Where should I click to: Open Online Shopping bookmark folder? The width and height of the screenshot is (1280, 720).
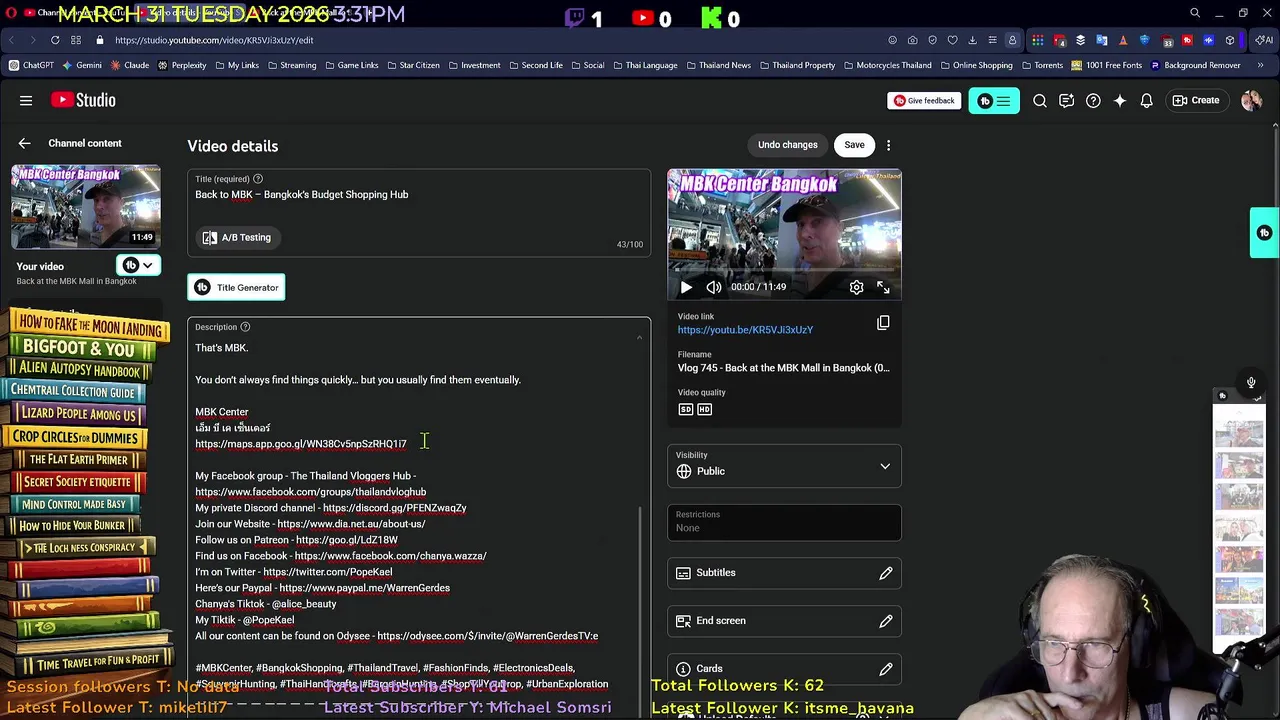[x=975, y=65]
